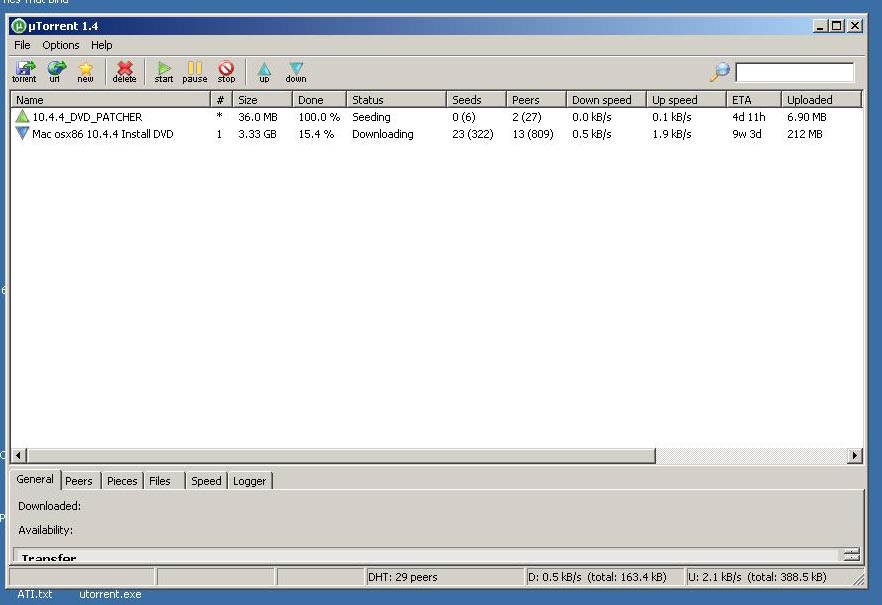Click the 100.0 % done value
This screenshot has width=882, height=605.
tap(319, 117)
